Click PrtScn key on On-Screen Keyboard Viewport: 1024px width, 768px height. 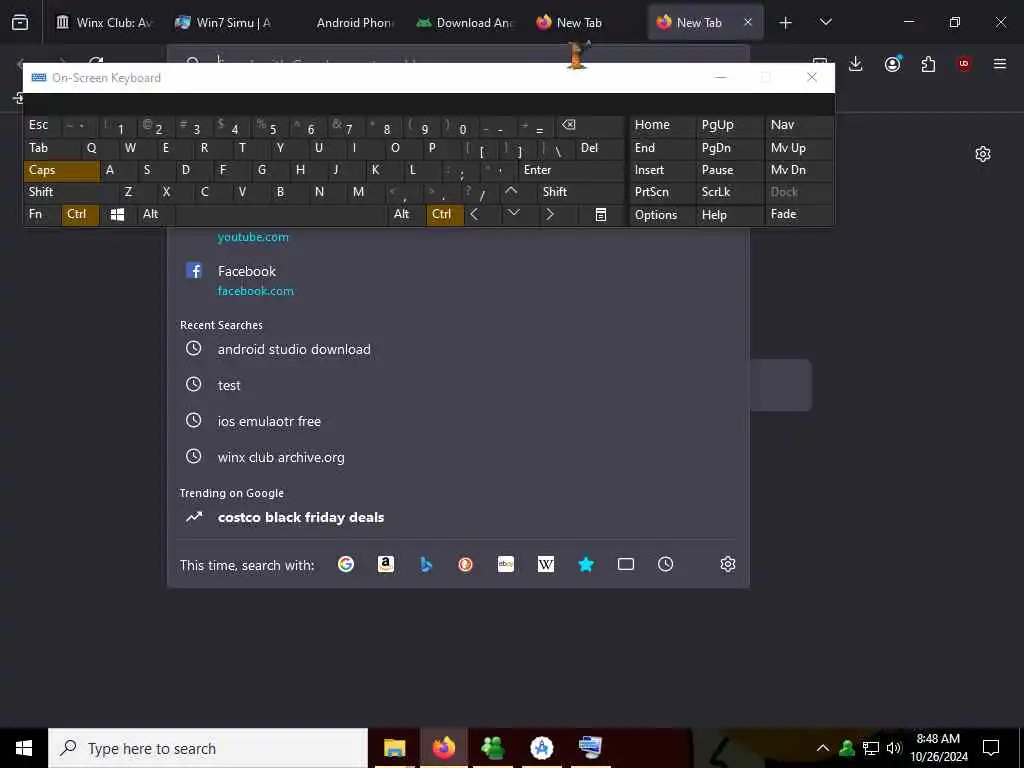tap(662, 193)
